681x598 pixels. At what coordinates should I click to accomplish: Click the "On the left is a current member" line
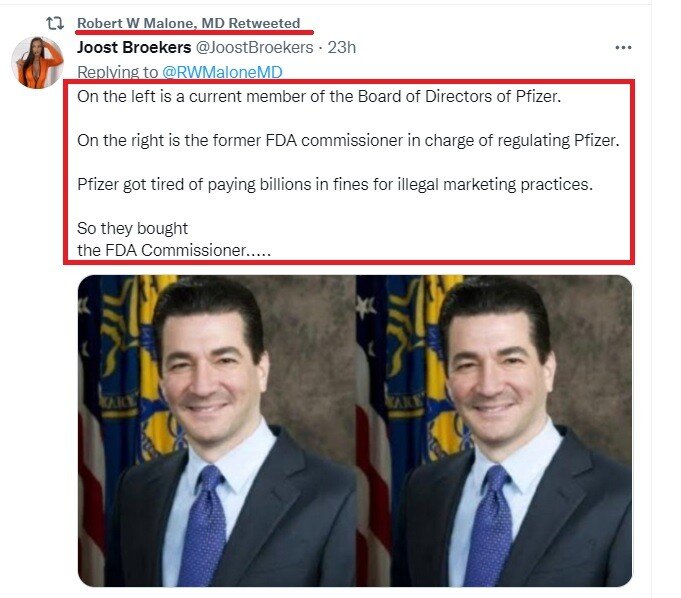[319, 96]
